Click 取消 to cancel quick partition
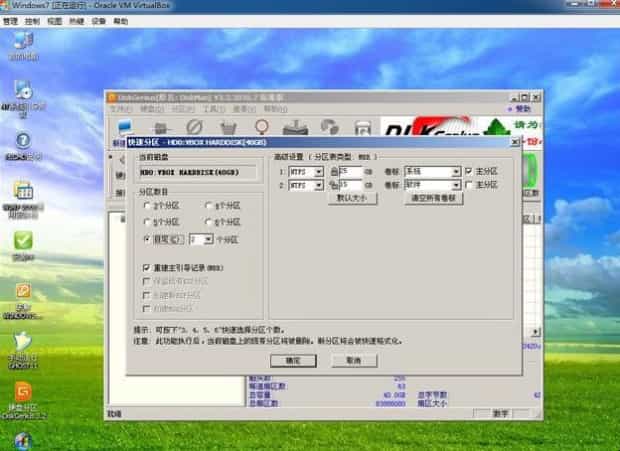This screenshot has height=451, width=620. point(354,360)
